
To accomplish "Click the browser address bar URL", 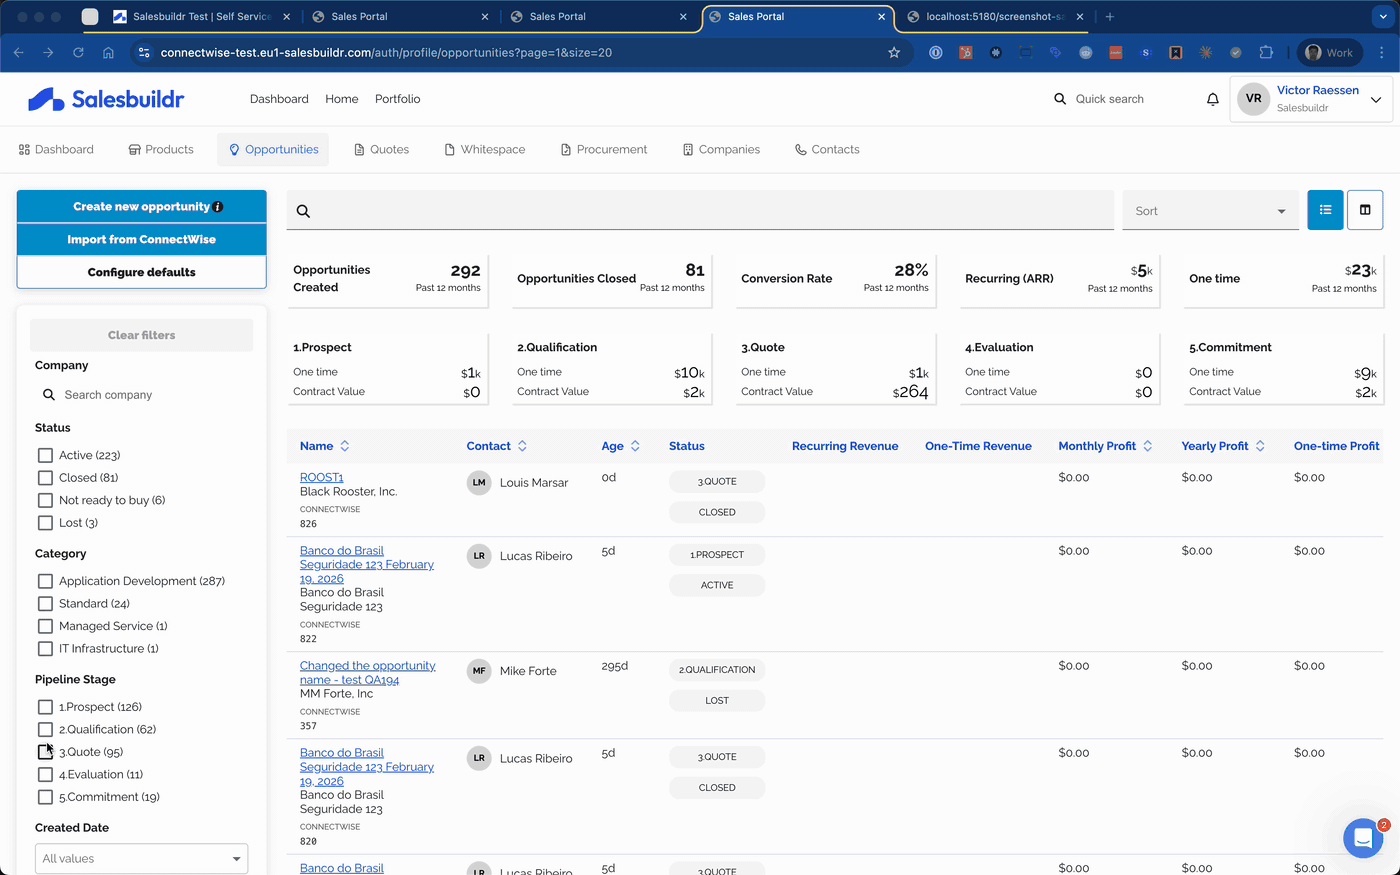I will [x=386, y=52].
